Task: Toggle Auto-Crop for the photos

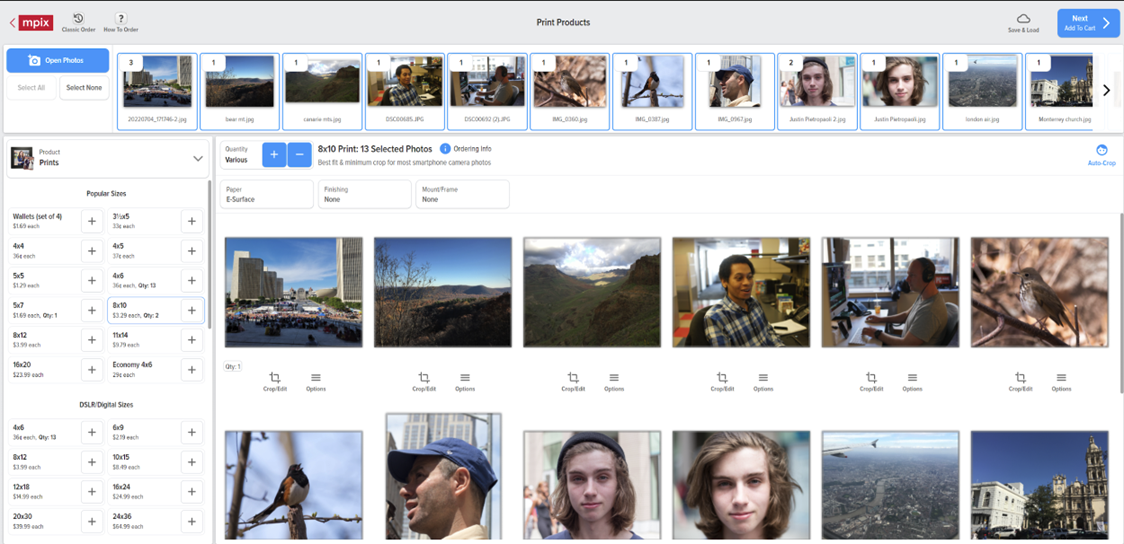Action: pyautogui.click(x=1101, y=151)
